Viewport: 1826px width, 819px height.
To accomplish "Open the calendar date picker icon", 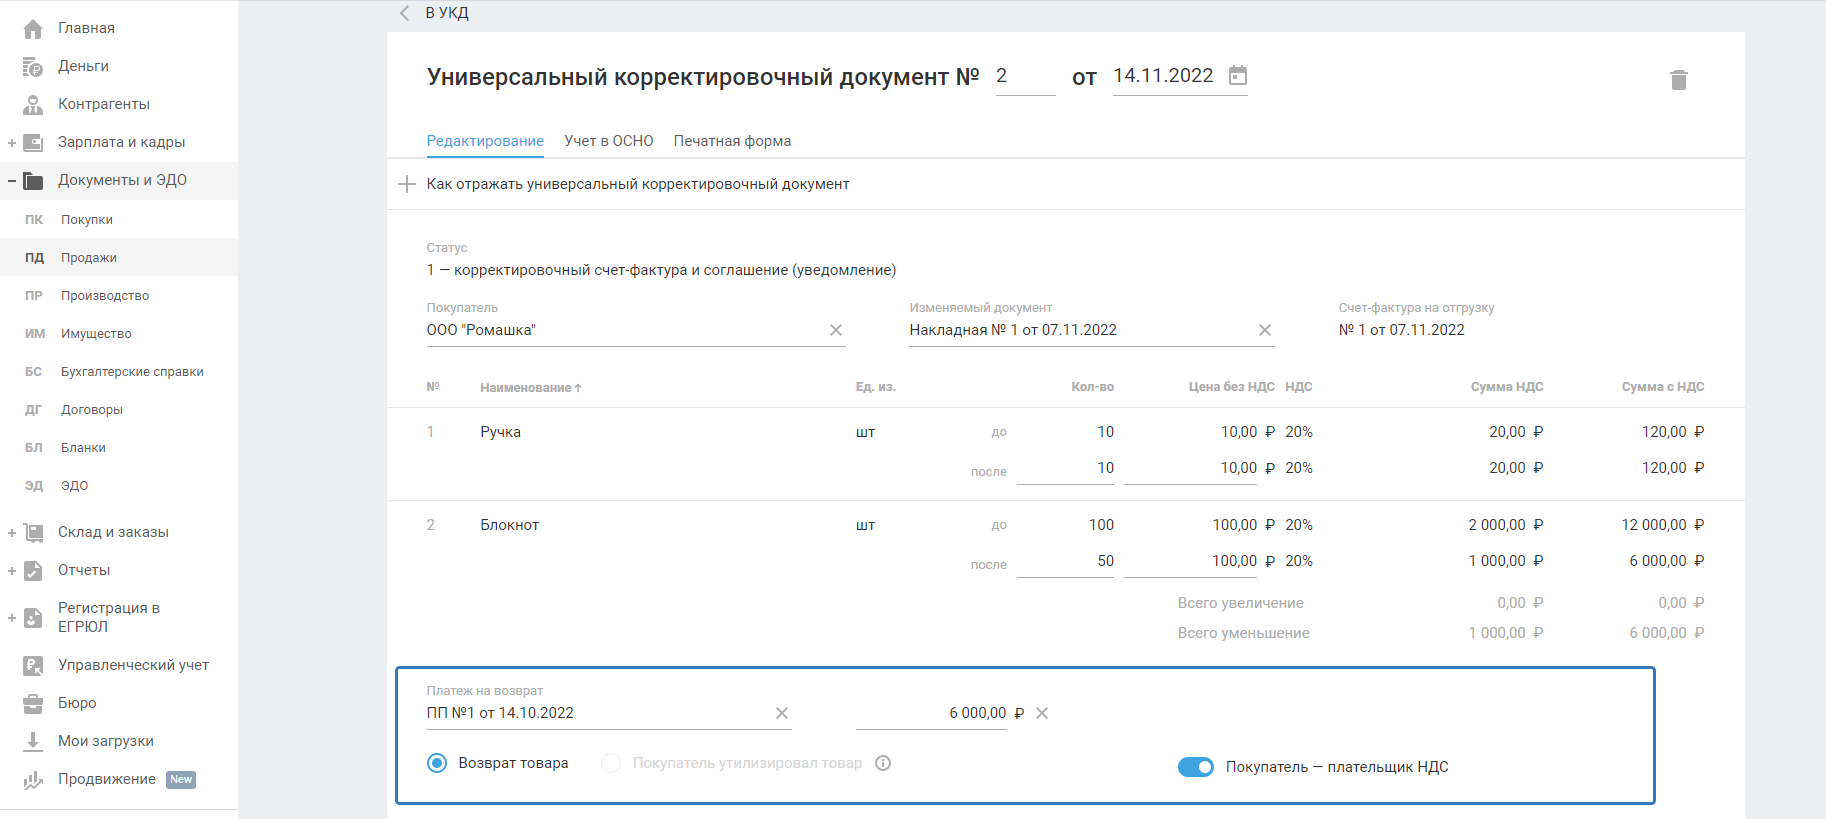I will coord(1237,76).
